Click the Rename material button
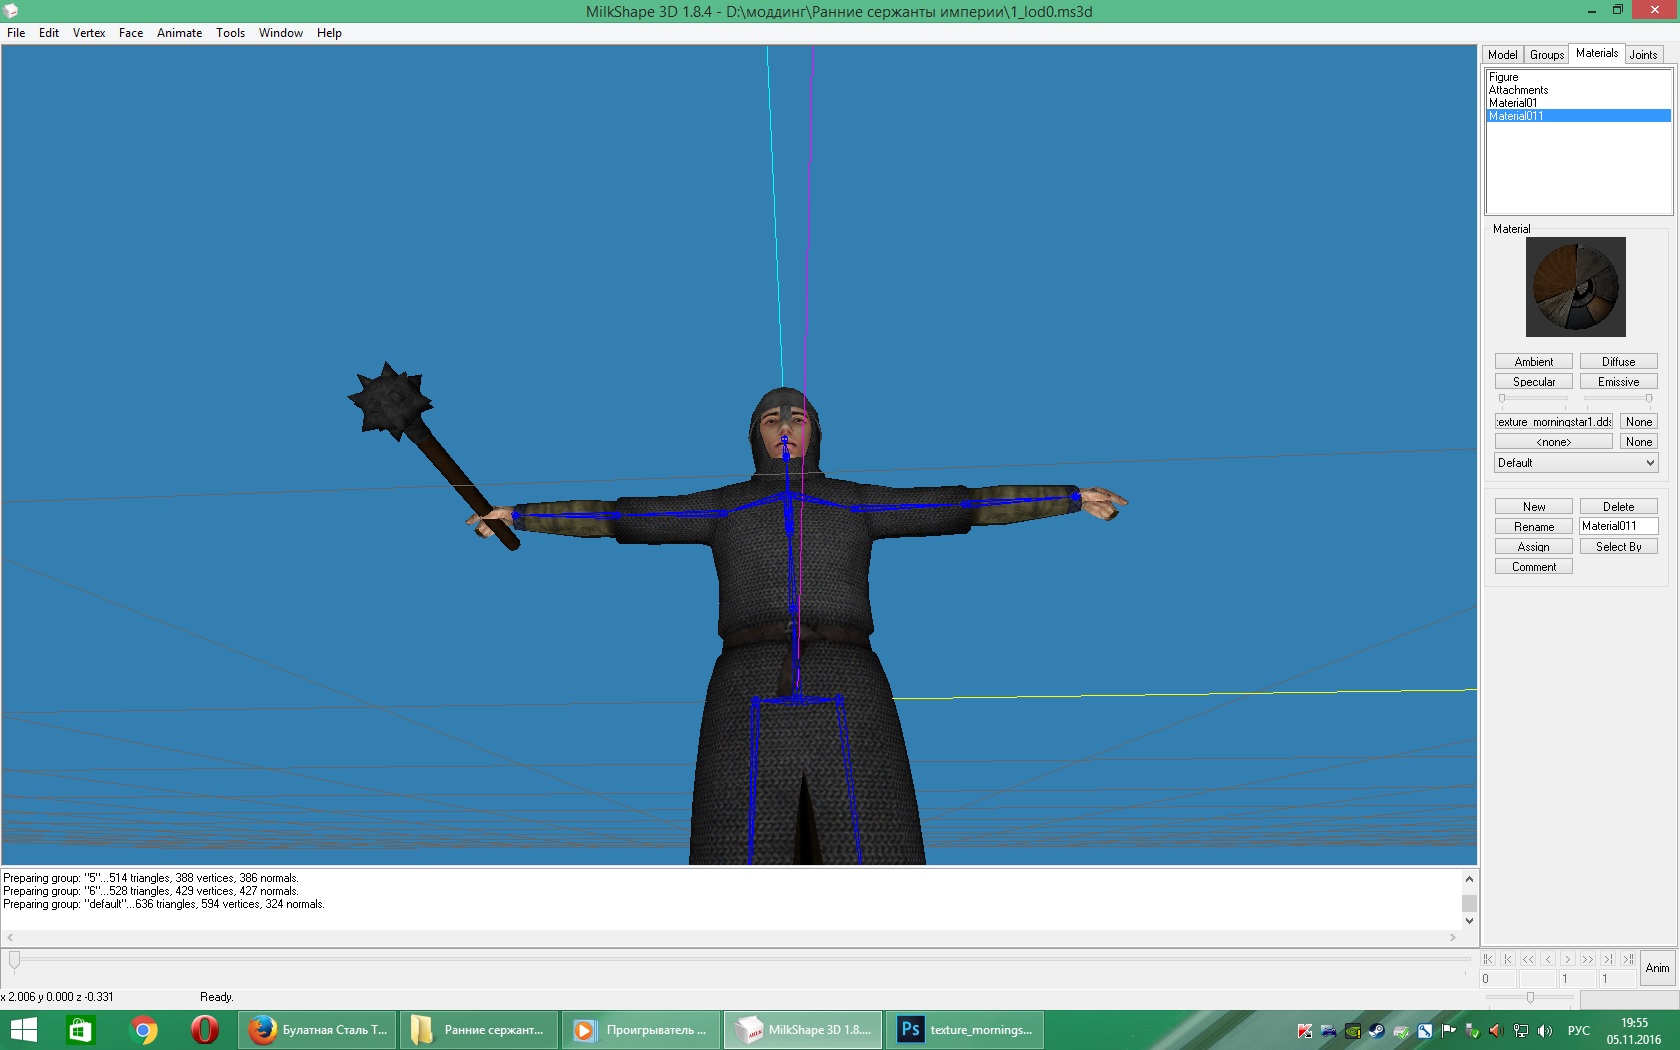 [1534, 527]
